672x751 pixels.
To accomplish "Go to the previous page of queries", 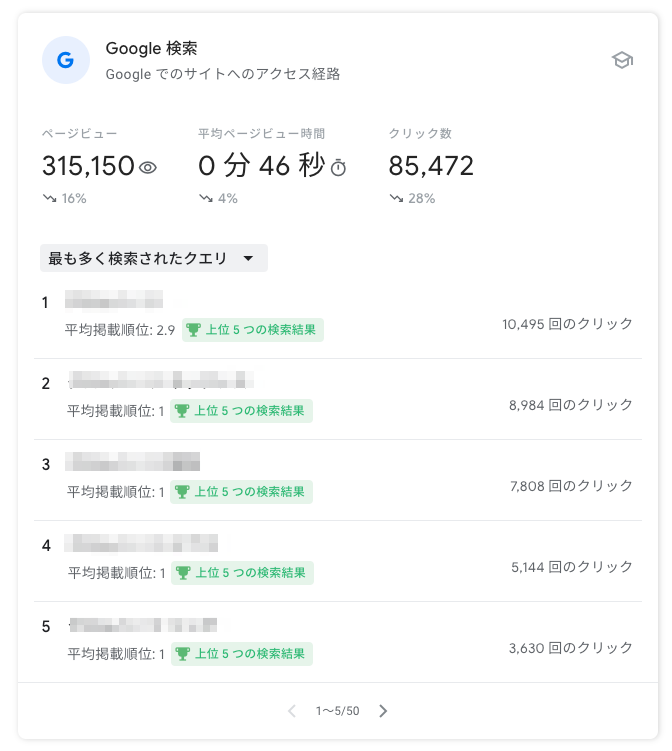I will coord(292,711).
